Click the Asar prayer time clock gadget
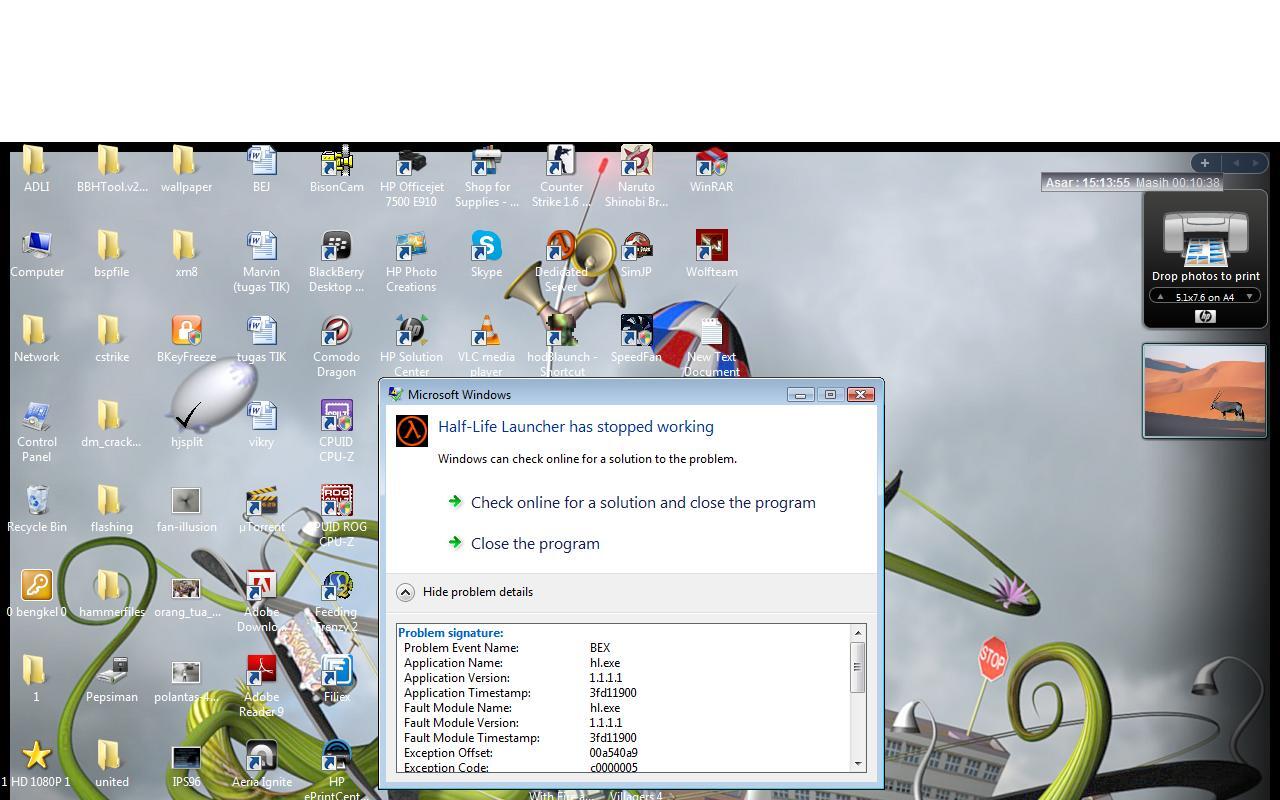Screen dimensions: 1280x800 coord(1131,183)
